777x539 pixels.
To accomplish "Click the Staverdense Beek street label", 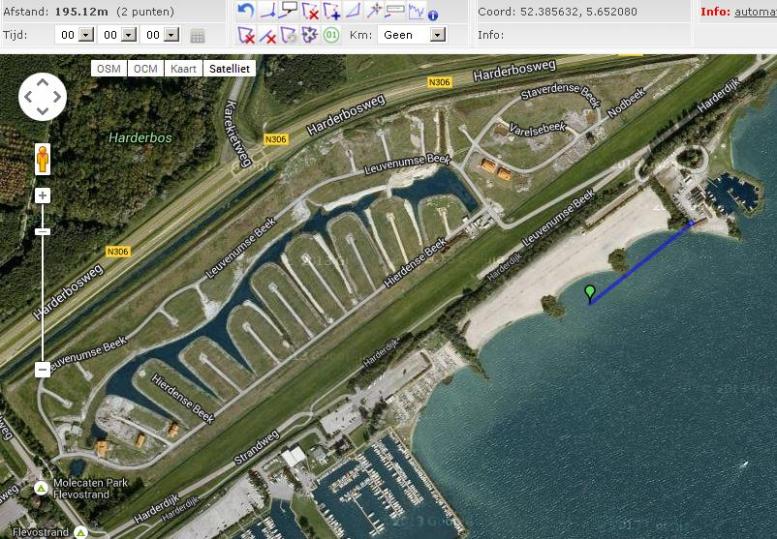I will point(560,93).
